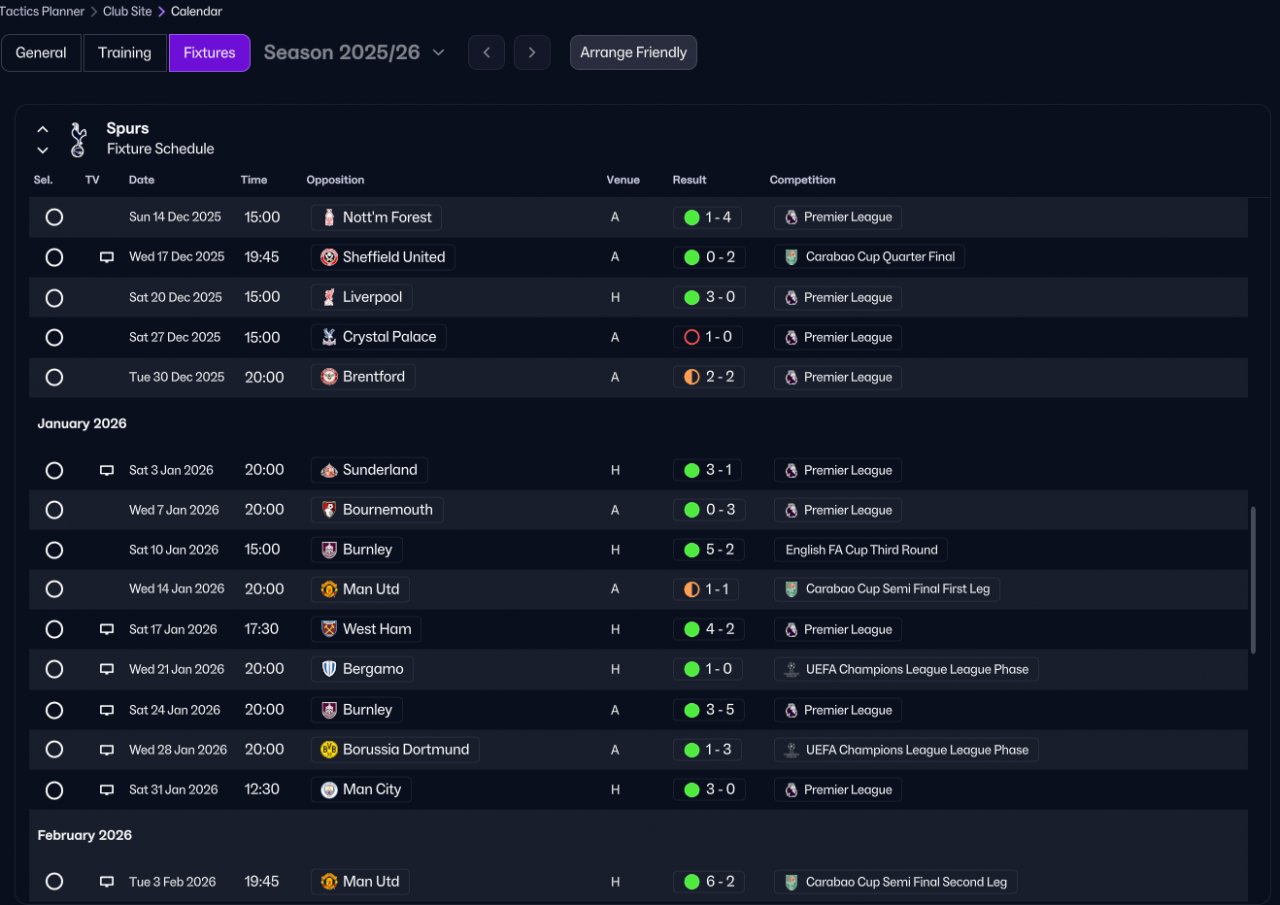
Task: Click the 1 - 1 Man Utd result
Action: coord(706,589)
